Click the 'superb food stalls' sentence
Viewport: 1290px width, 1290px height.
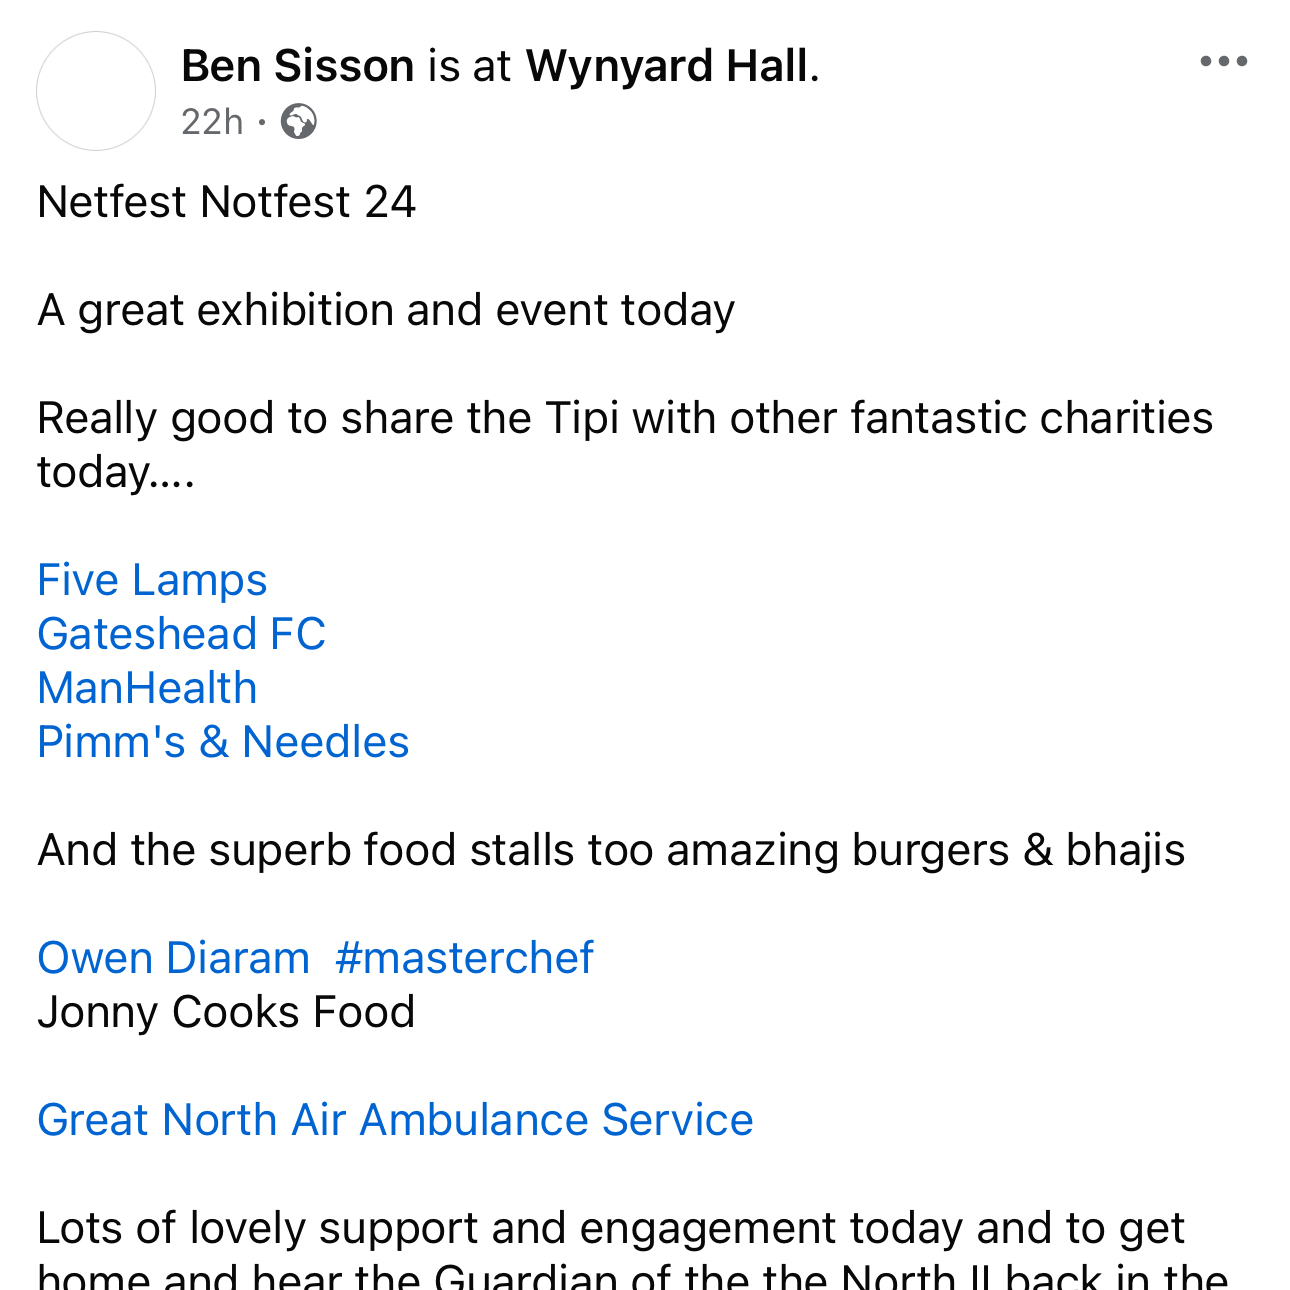(610, 850)
